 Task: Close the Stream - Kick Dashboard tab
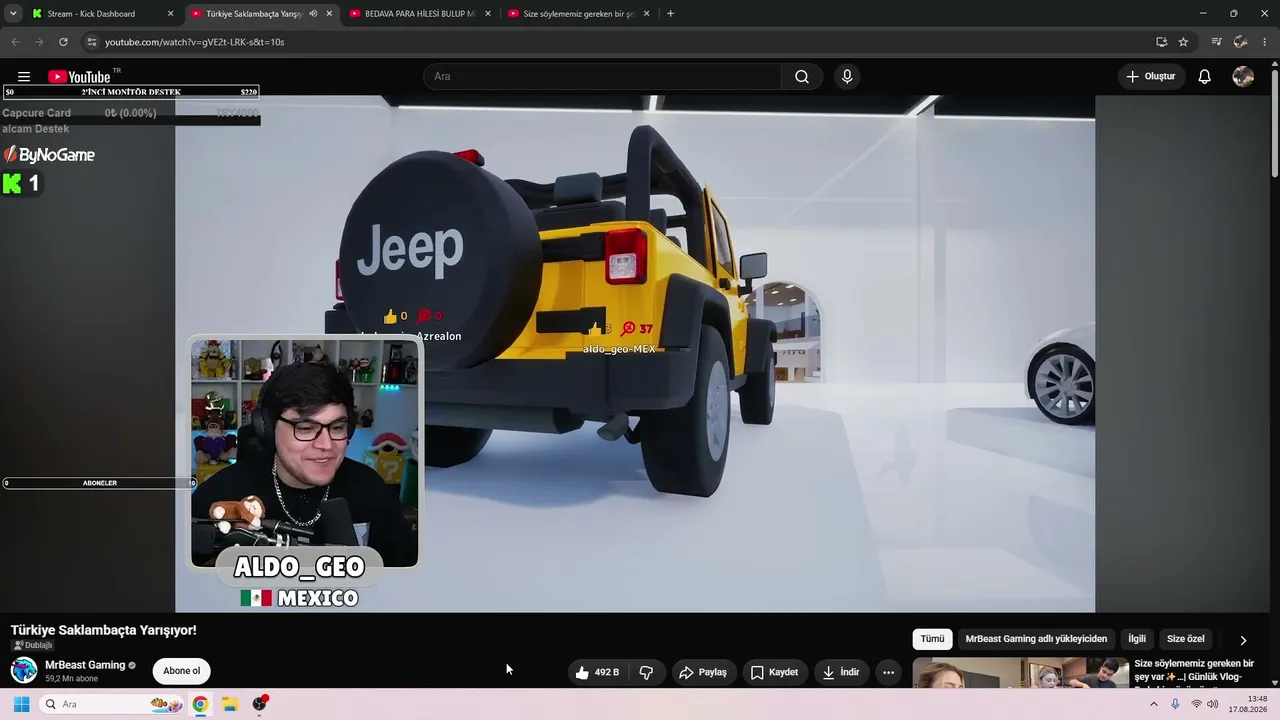(x=170, y=14)
